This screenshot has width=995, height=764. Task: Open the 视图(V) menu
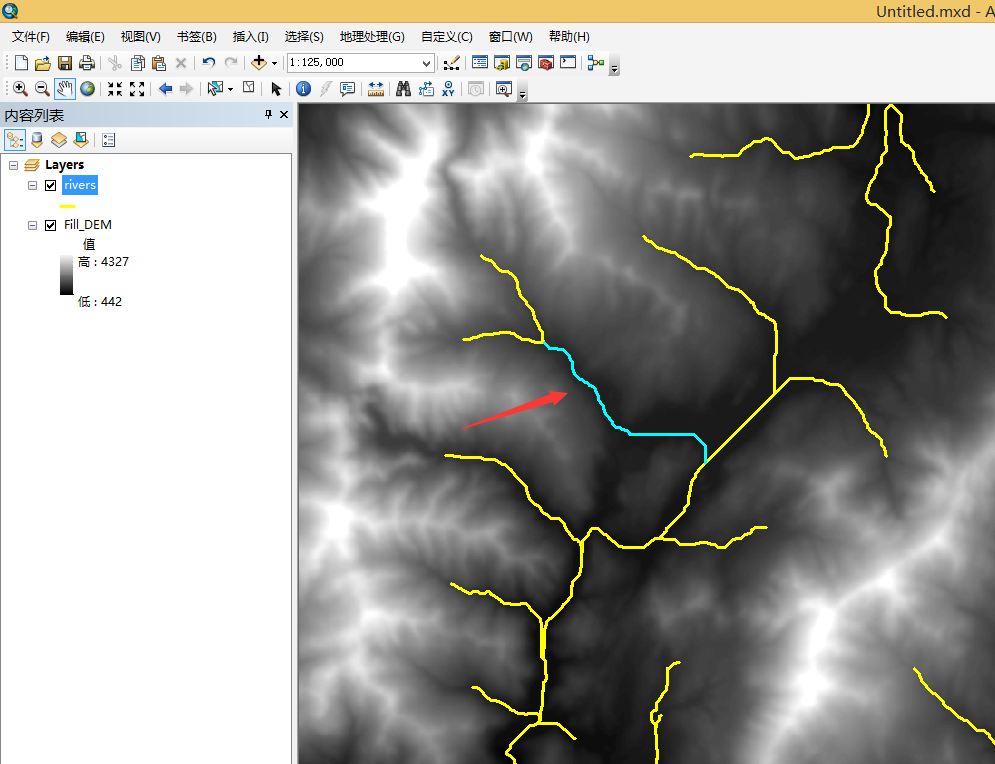(x=140, y=37)
